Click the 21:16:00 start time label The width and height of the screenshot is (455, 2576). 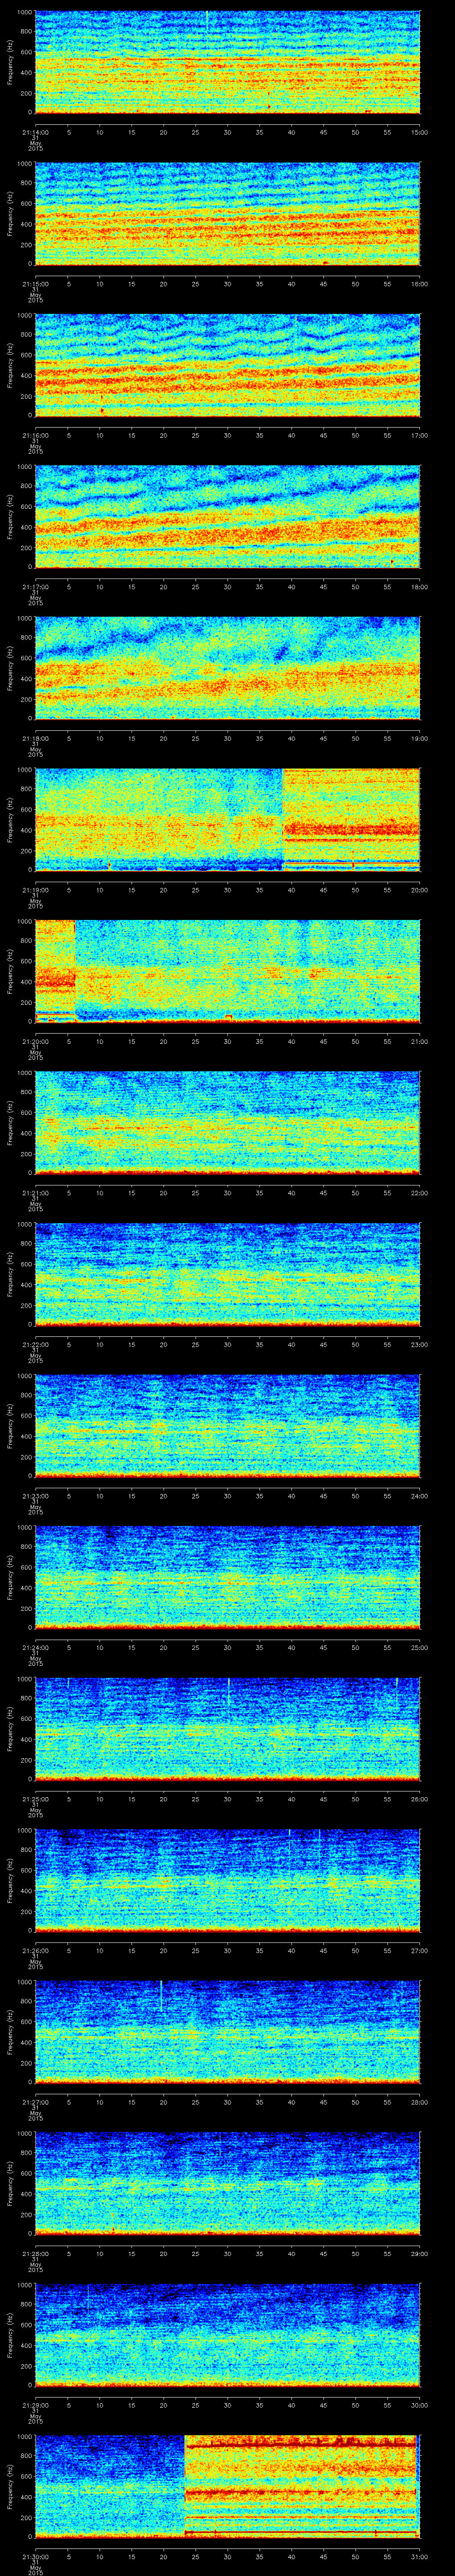tap(35, 435)
